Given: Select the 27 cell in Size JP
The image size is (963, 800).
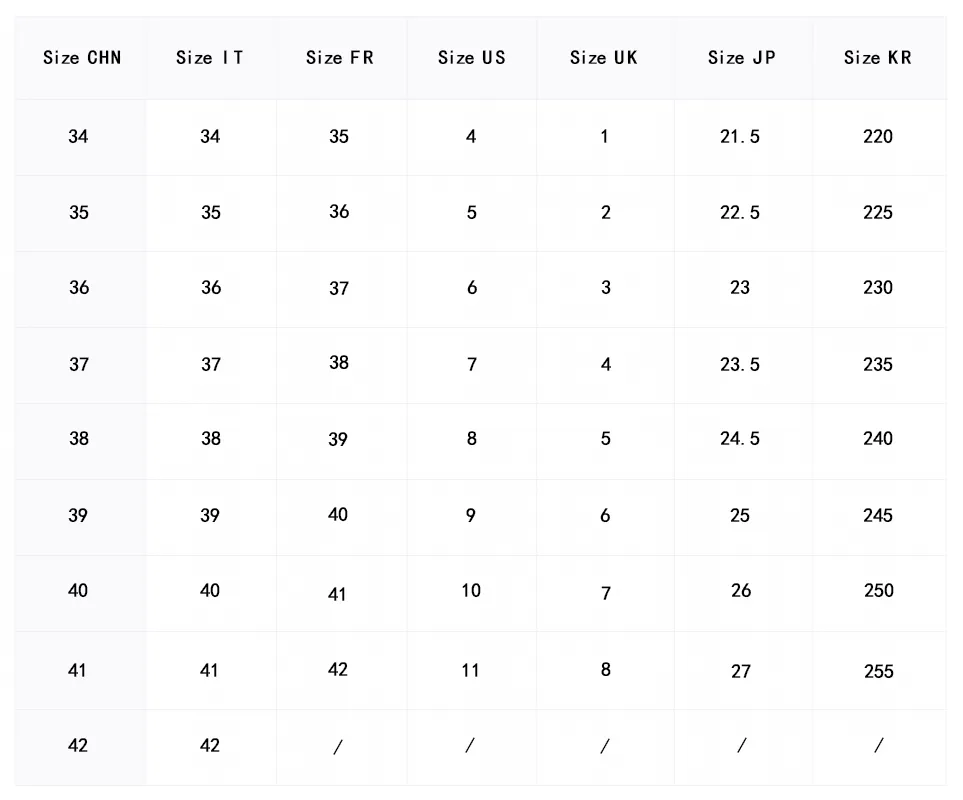Looking at the screenshot, I should pyautogui.click(x=741, y=671).
